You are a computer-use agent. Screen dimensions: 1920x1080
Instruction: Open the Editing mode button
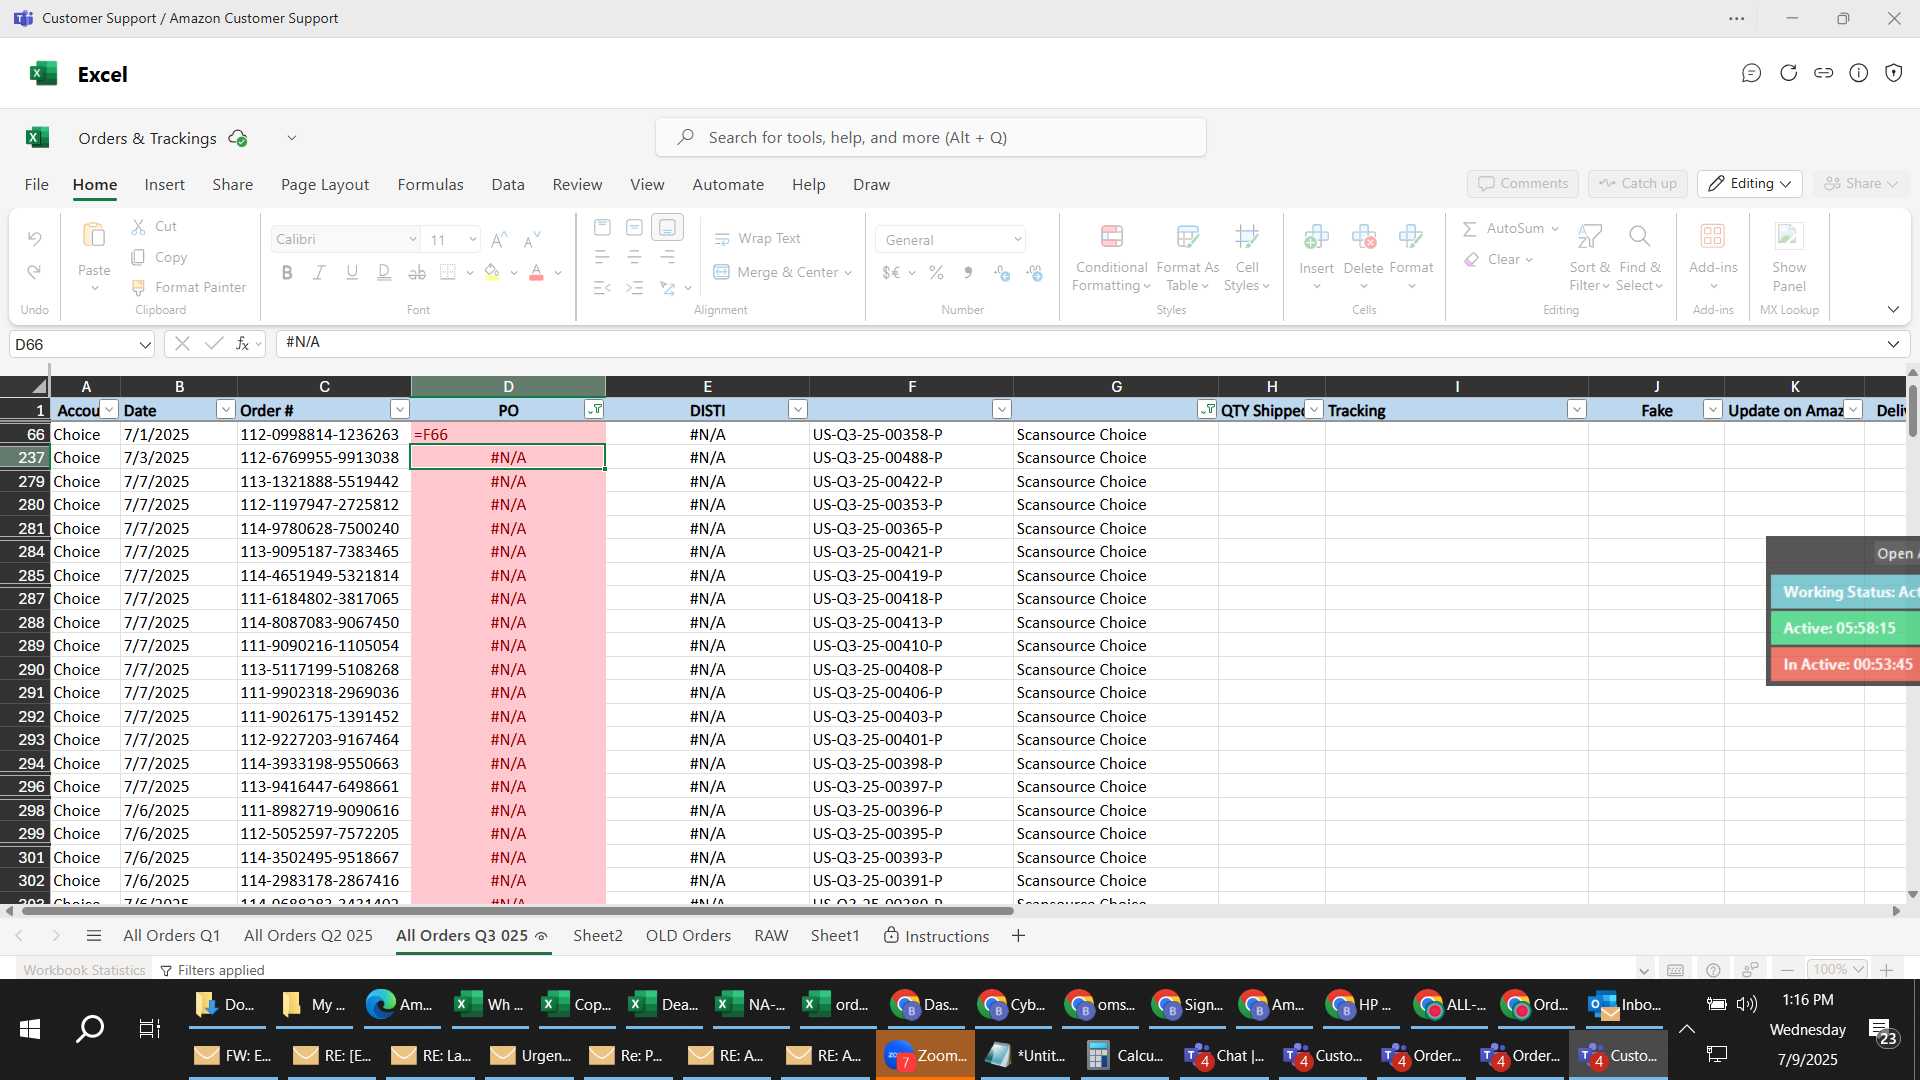coord(1750,184)
